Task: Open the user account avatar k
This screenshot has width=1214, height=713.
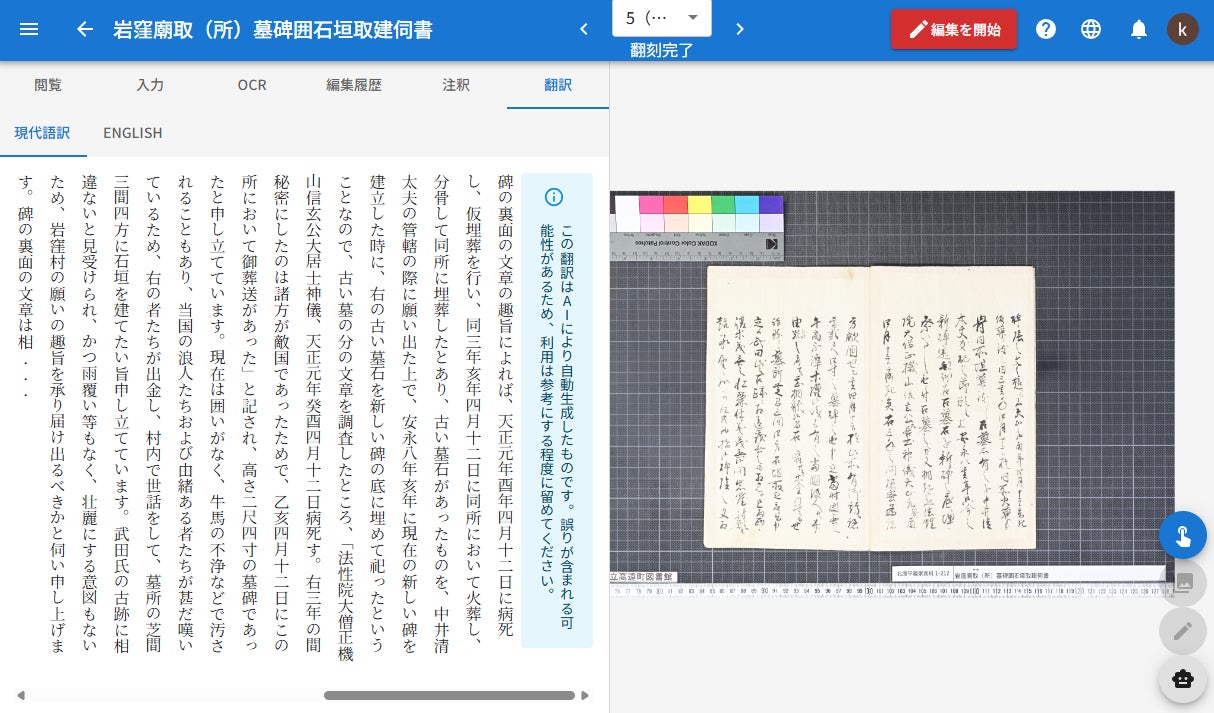Action: coord(1183,29)
